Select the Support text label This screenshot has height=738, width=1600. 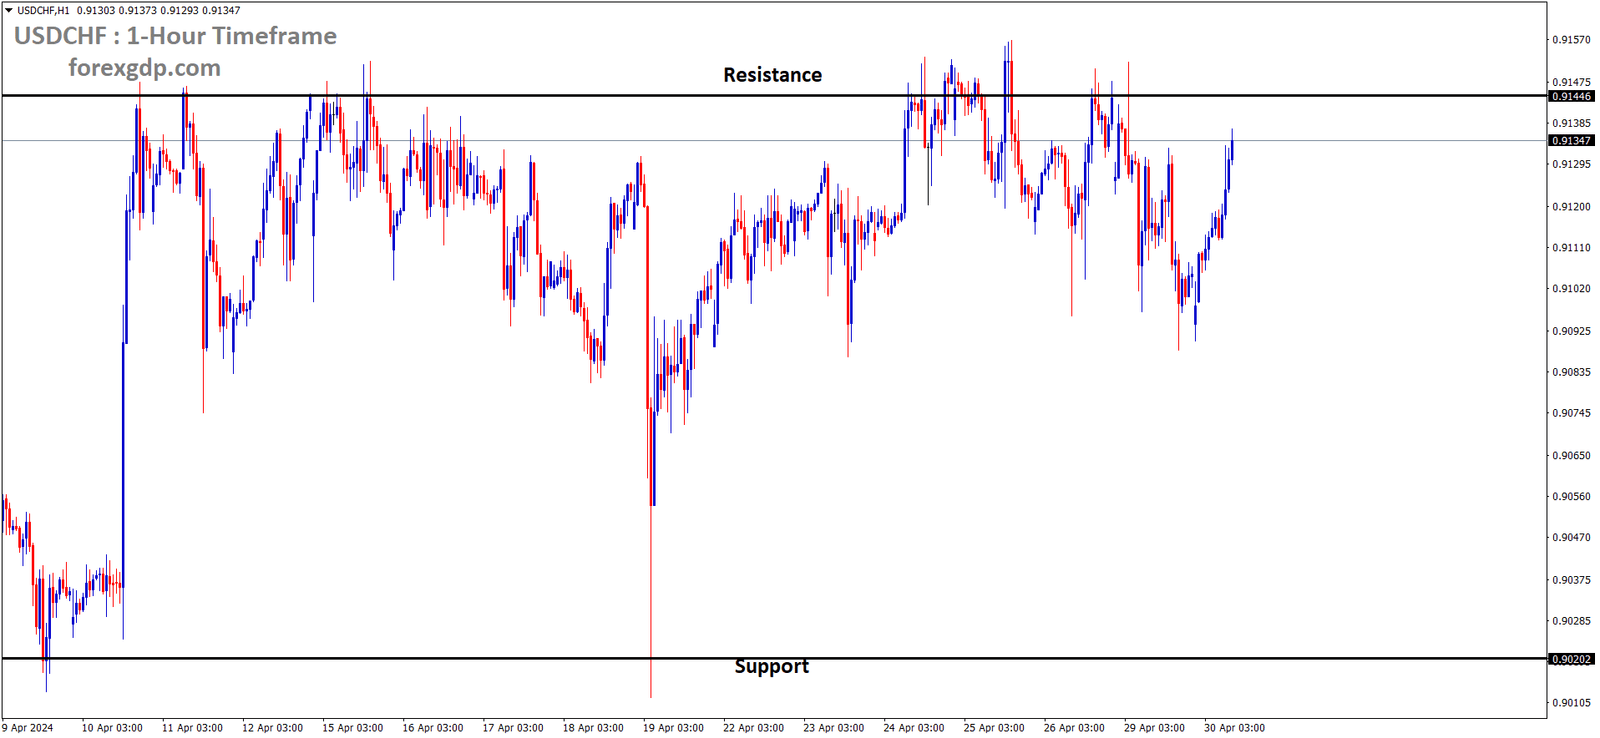771,666
